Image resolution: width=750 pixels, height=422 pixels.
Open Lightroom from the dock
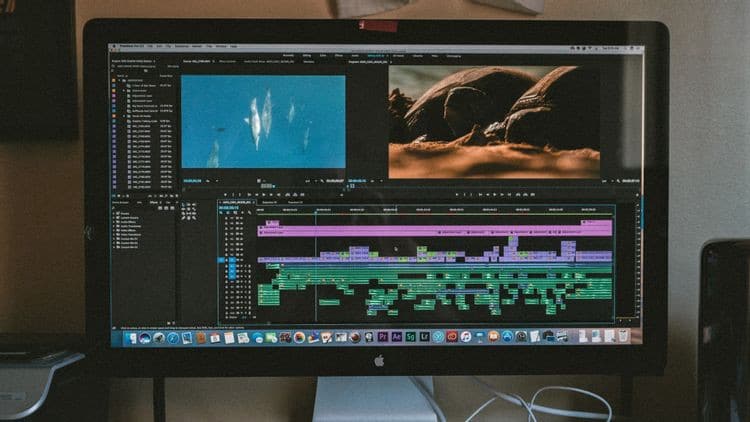tap(424, 337)
